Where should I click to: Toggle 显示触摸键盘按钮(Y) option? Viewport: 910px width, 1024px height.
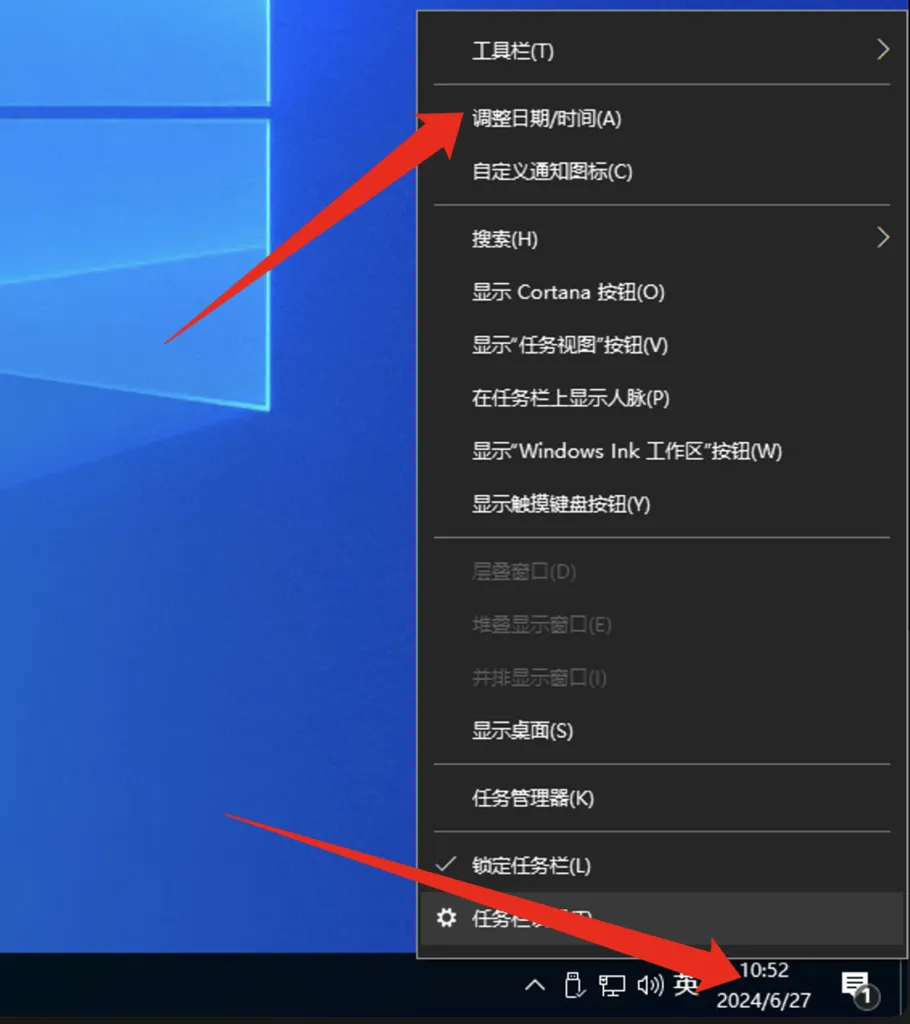tap(662, 504)
